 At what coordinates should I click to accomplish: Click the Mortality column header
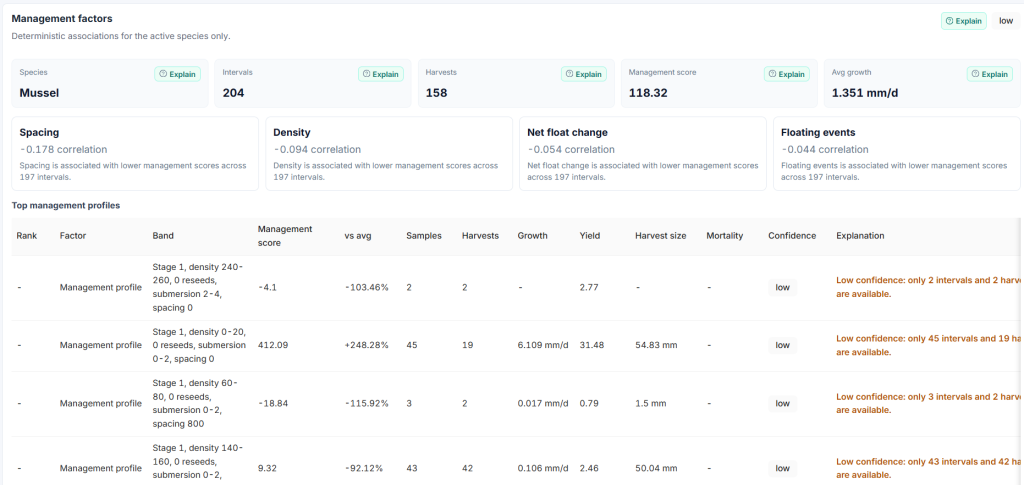724,236
